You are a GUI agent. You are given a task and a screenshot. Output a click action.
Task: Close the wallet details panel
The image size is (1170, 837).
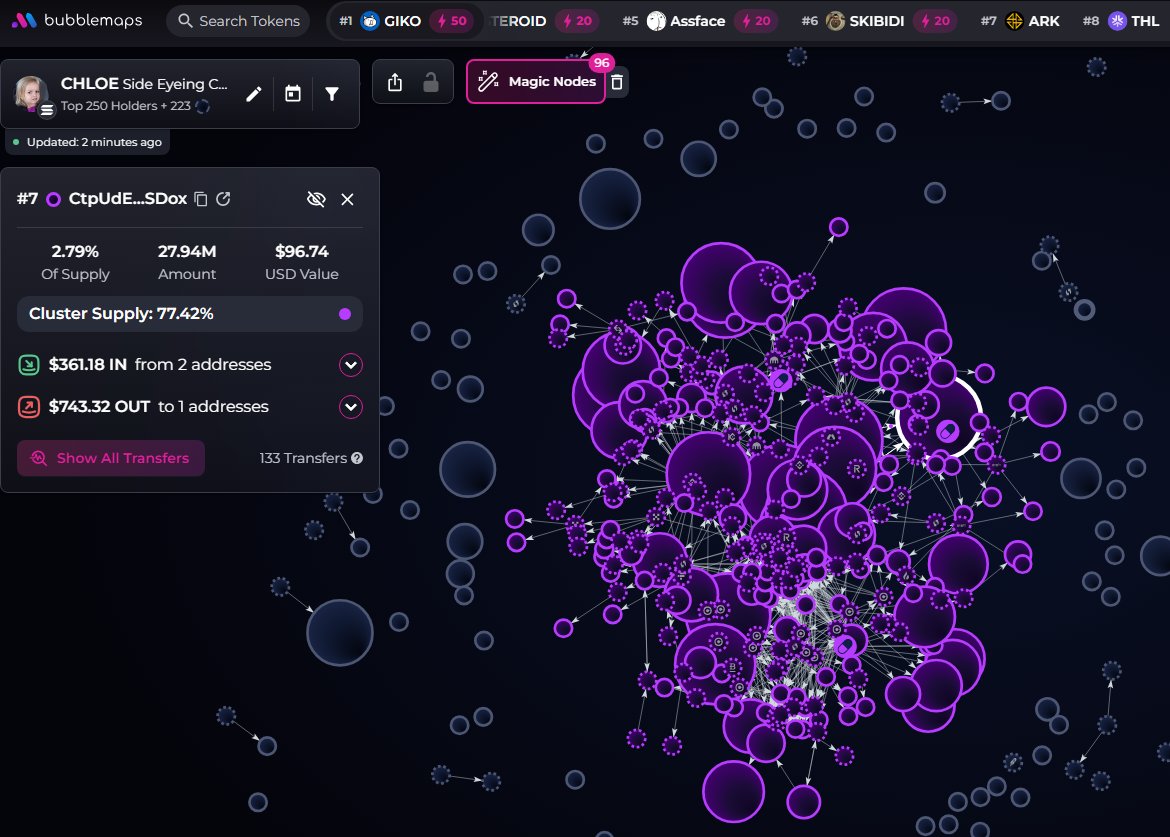coord(347,199)
